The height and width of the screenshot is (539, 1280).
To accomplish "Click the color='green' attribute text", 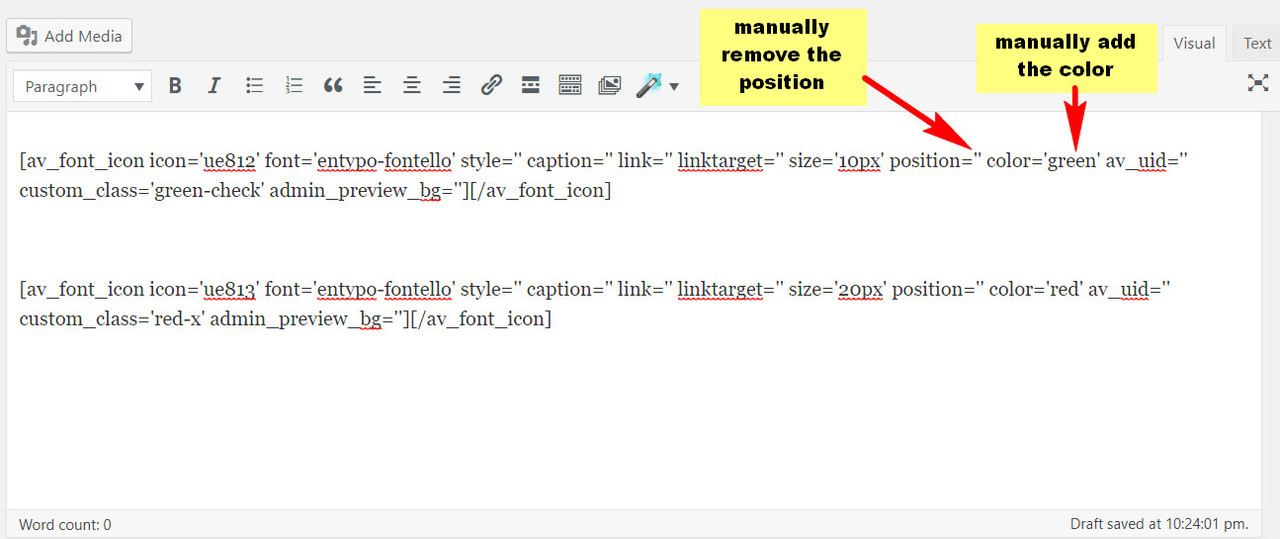I will coord(1043,160).
